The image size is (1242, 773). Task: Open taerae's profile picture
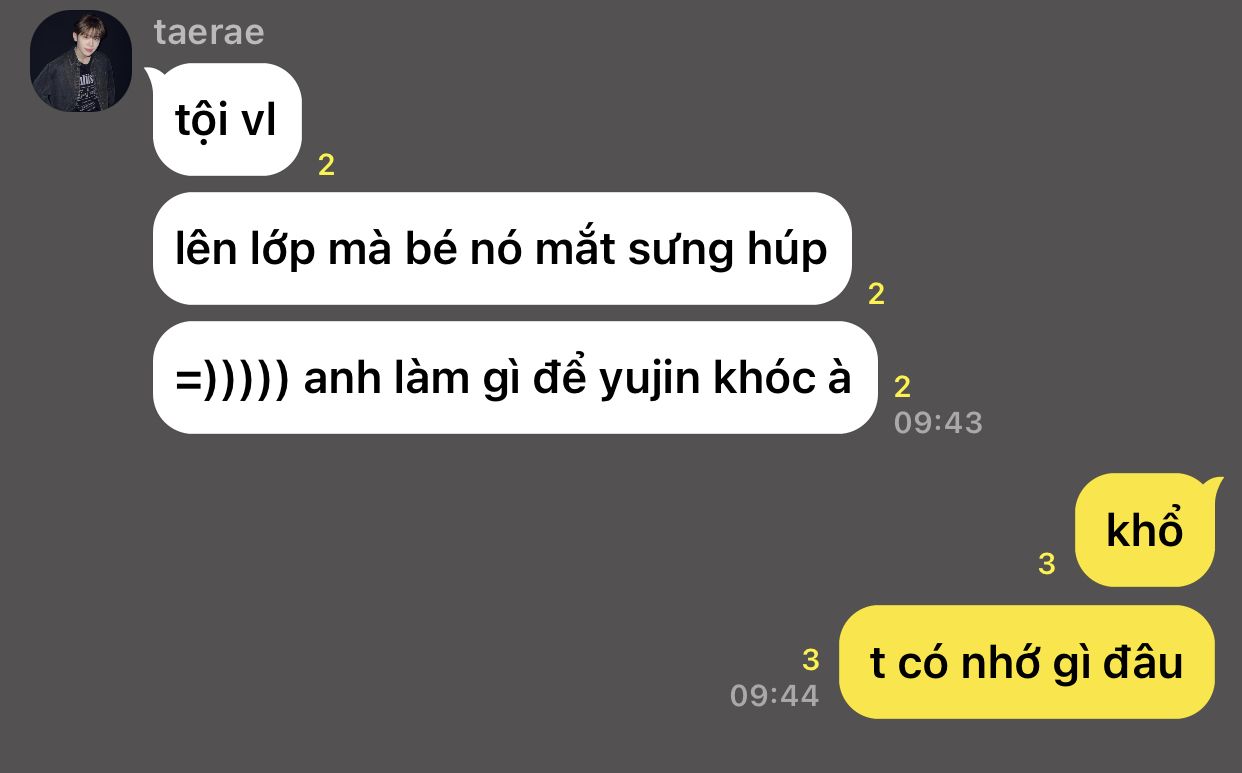(x=81, y=61)
